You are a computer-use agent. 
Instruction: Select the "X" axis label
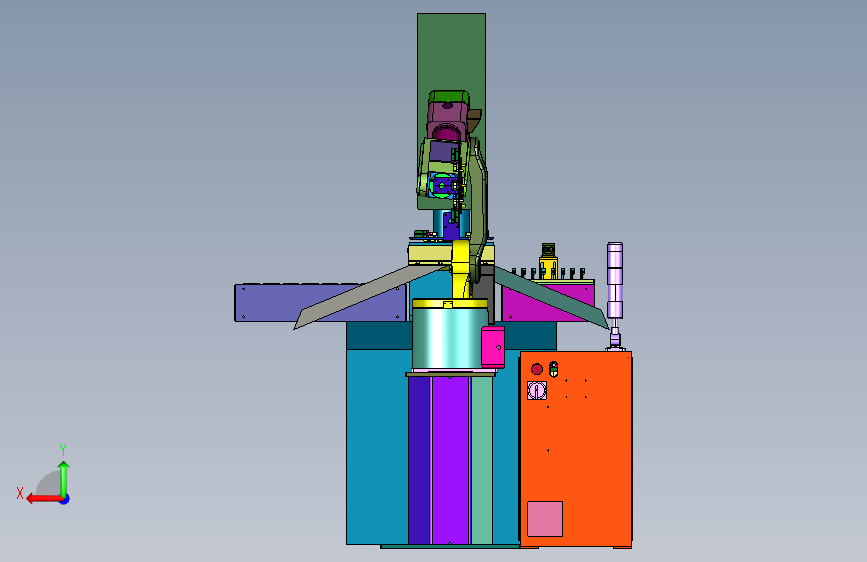[x=20, y=493]
